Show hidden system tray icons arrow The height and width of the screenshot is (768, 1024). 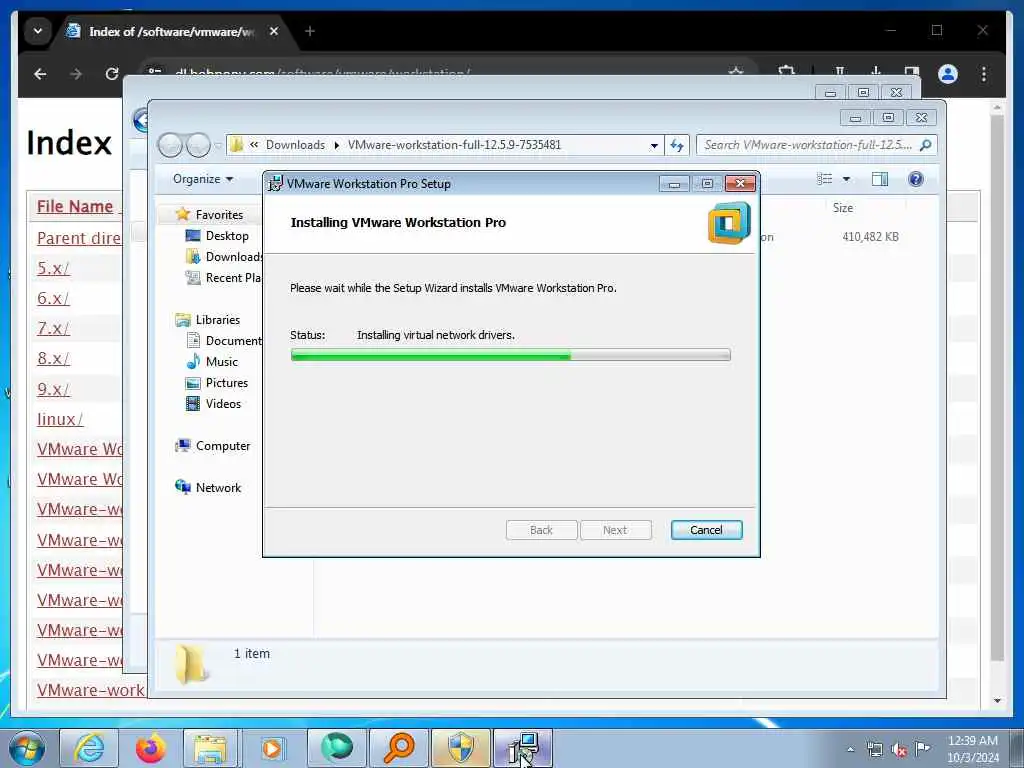(x=850, y=750)
